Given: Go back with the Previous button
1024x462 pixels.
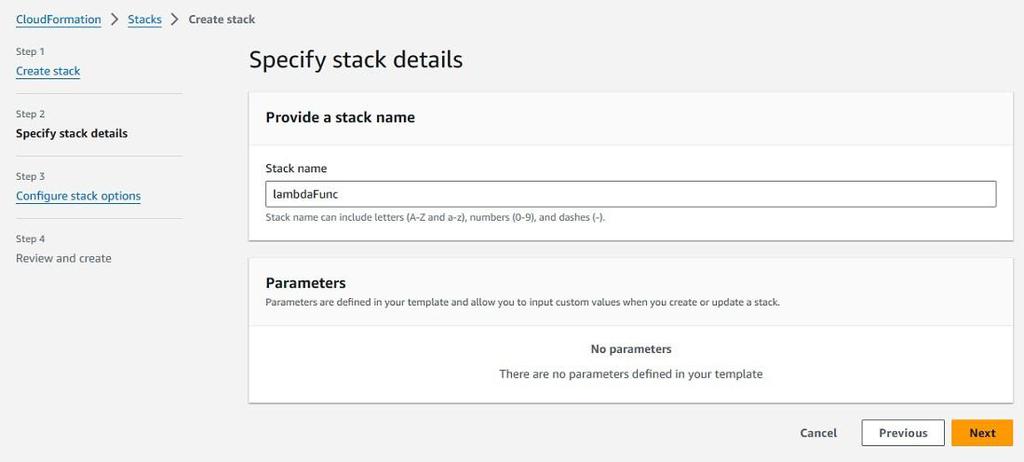Looking at the screenshot, I should 902,433.
